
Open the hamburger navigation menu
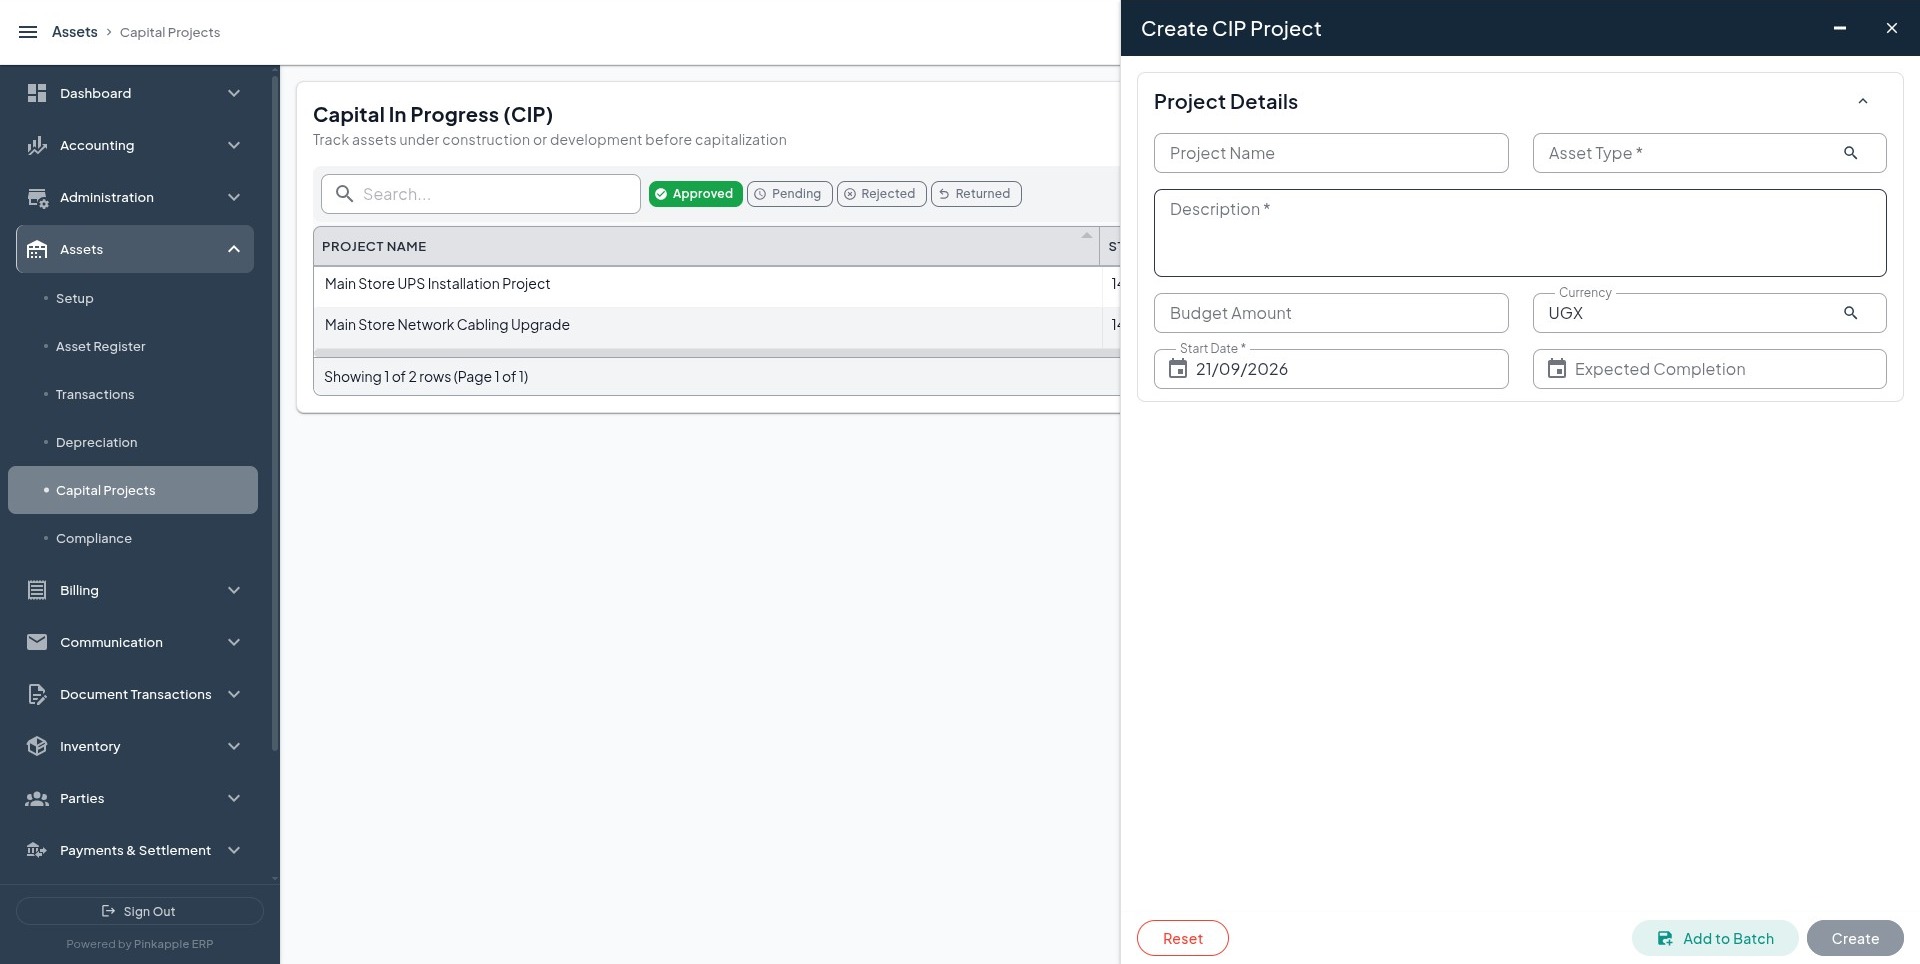coord(28,32)
